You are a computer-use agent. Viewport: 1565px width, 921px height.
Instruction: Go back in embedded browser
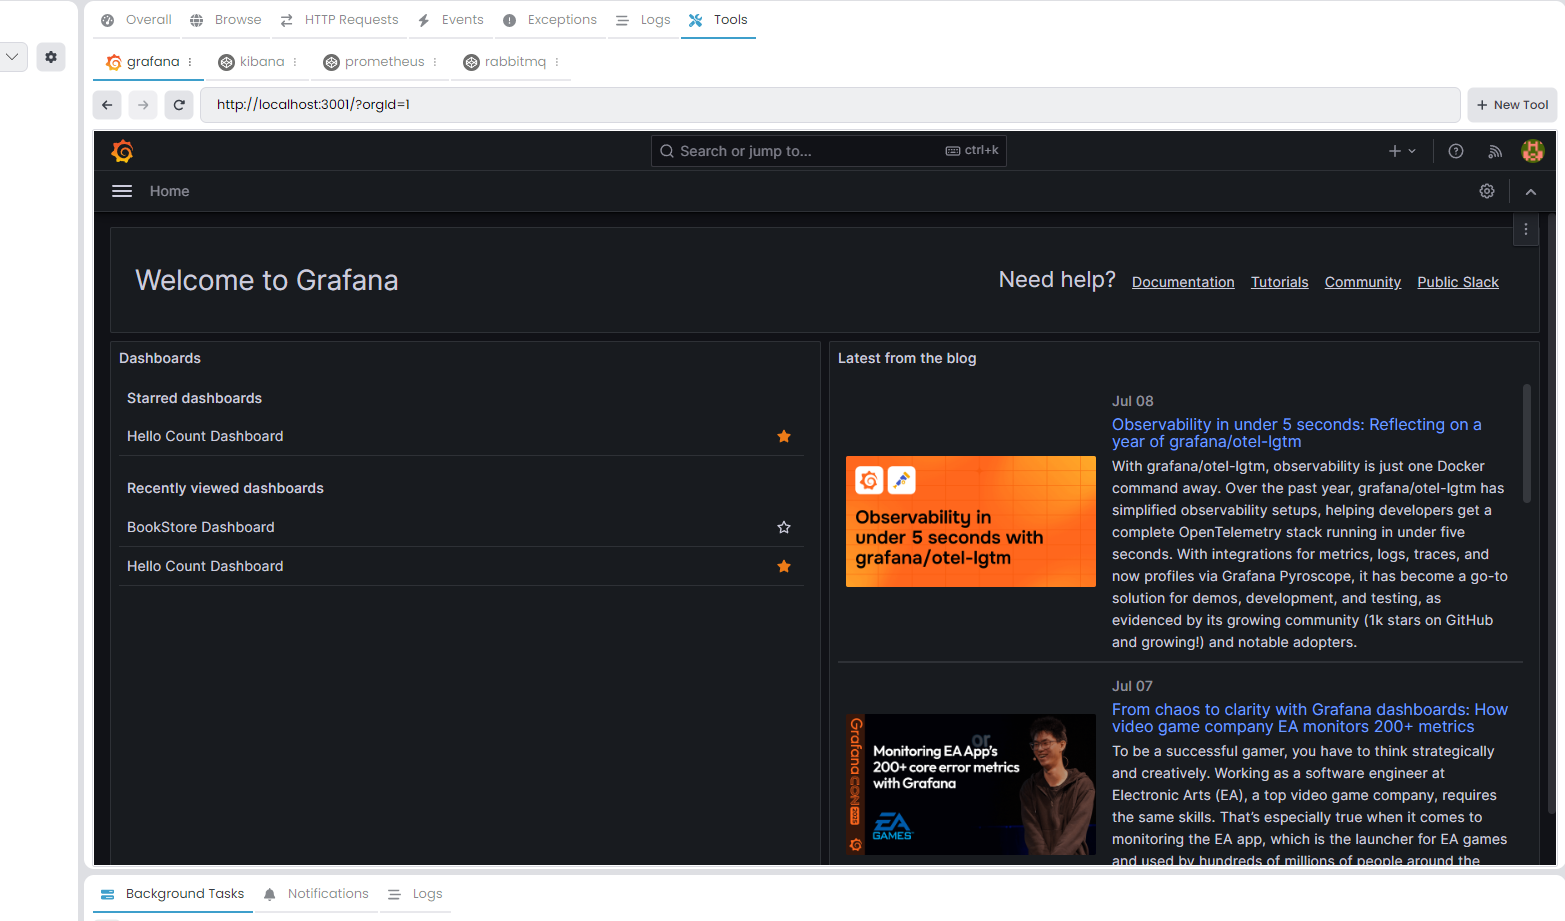[107, 105]
